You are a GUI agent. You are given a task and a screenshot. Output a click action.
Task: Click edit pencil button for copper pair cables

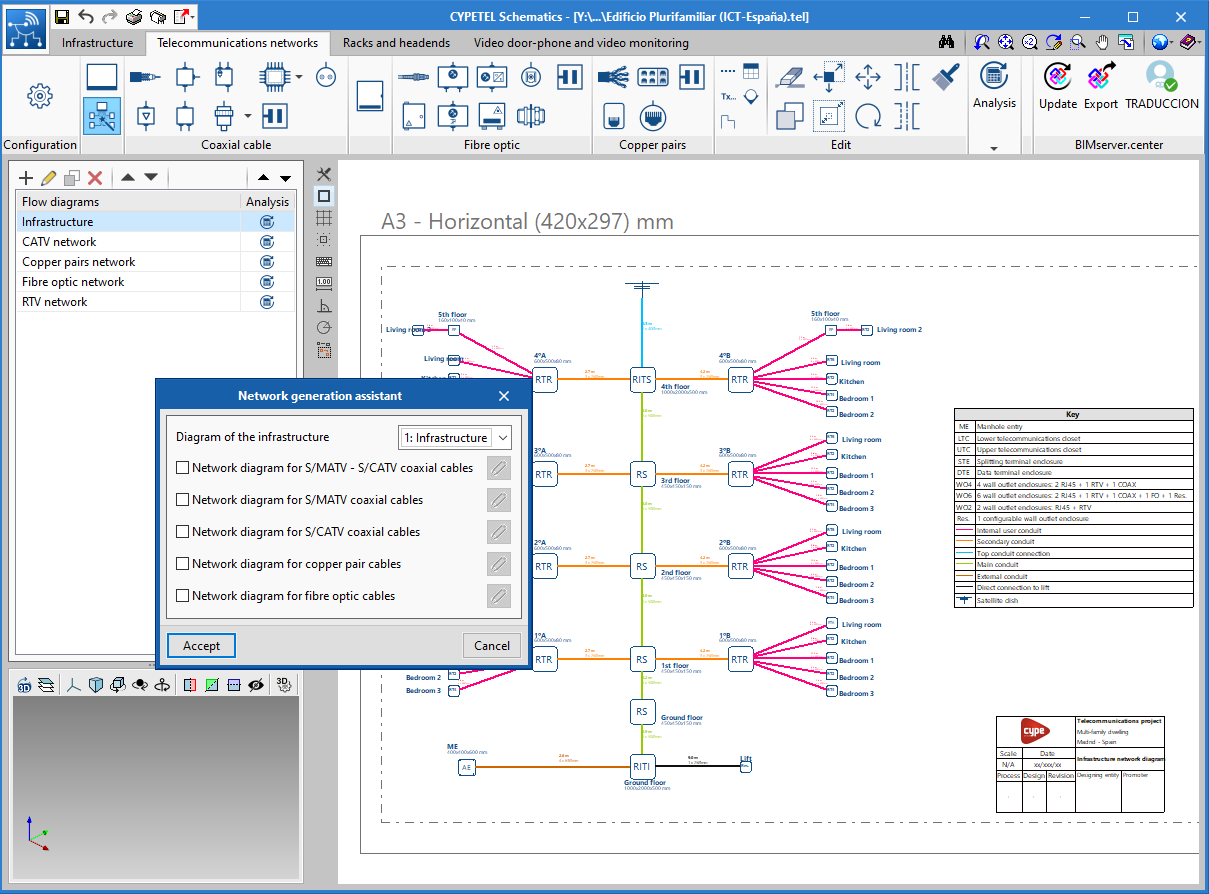[x=498, y=564]
